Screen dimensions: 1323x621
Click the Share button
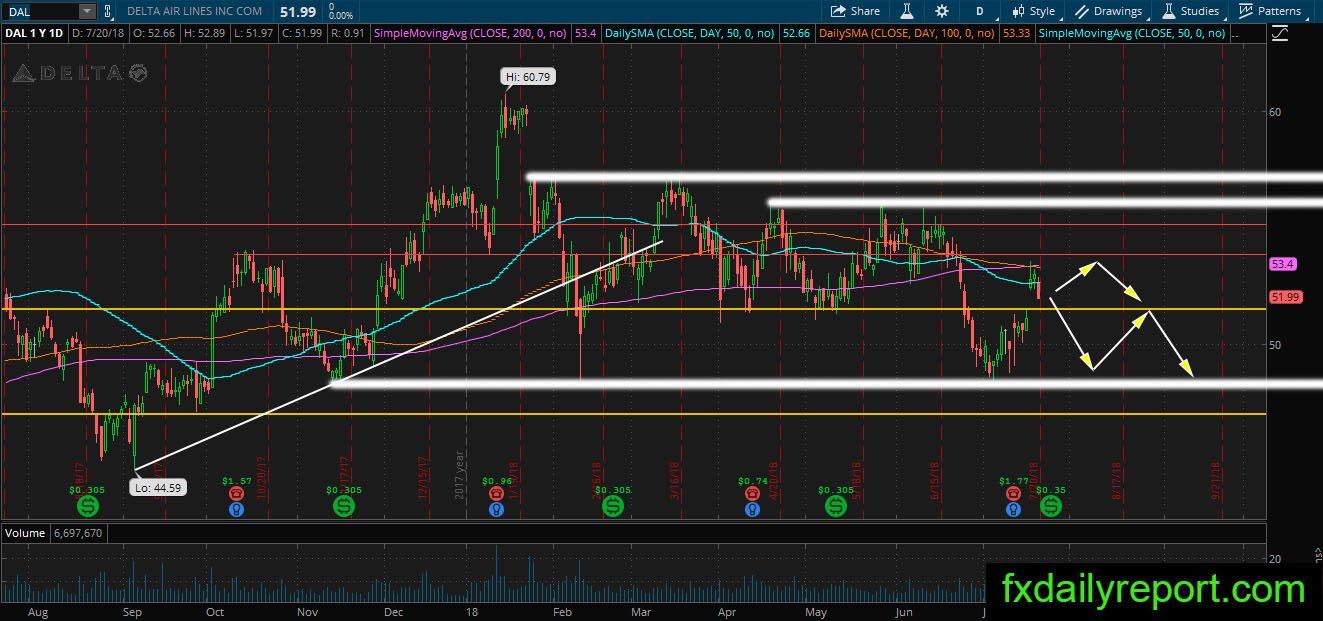(x=856, y=11)
